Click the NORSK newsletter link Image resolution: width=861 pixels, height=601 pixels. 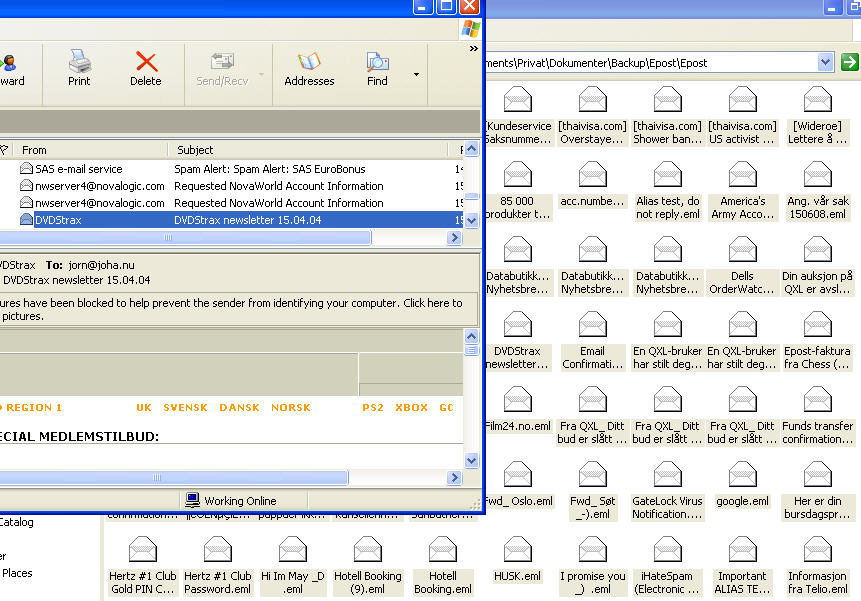coord(291,408)
